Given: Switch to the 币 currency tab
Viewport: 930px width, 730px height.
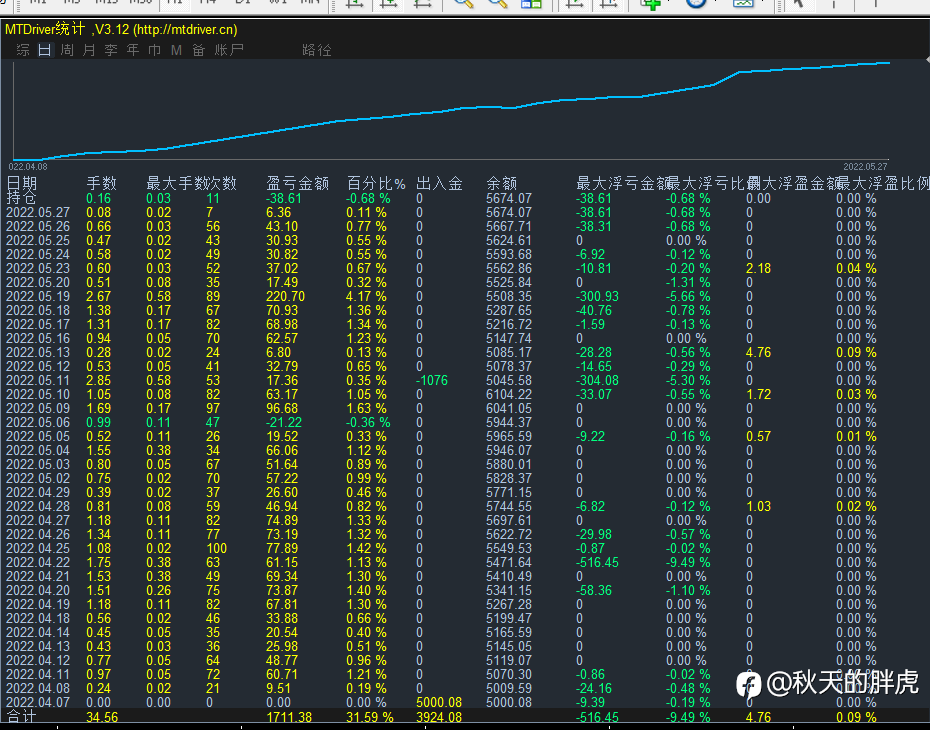Looking at the screenshot, I should point(155,50).
